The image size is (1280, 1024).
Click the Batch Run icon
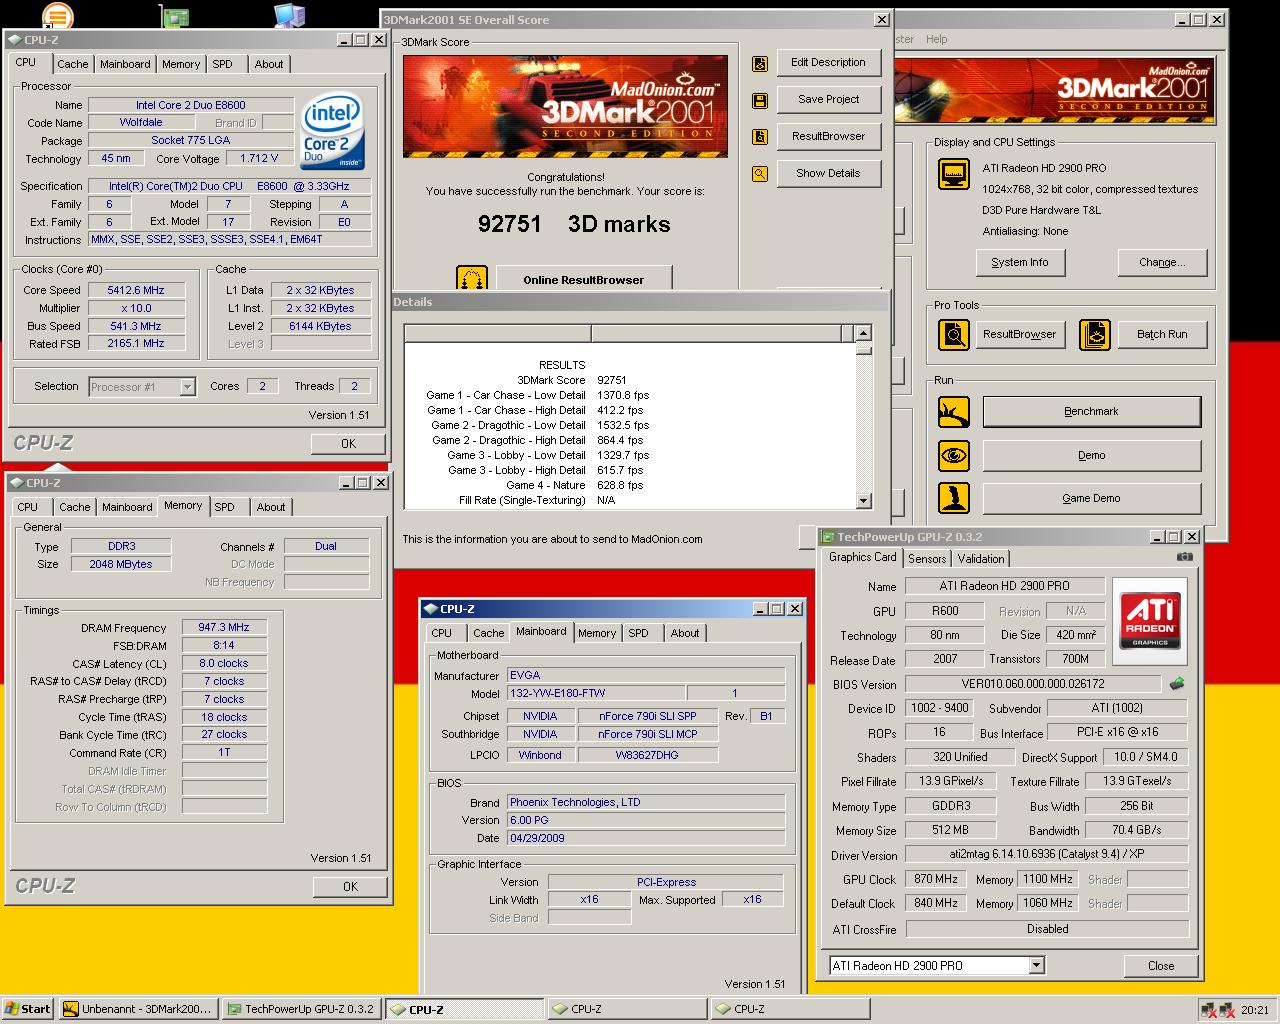1095,334
